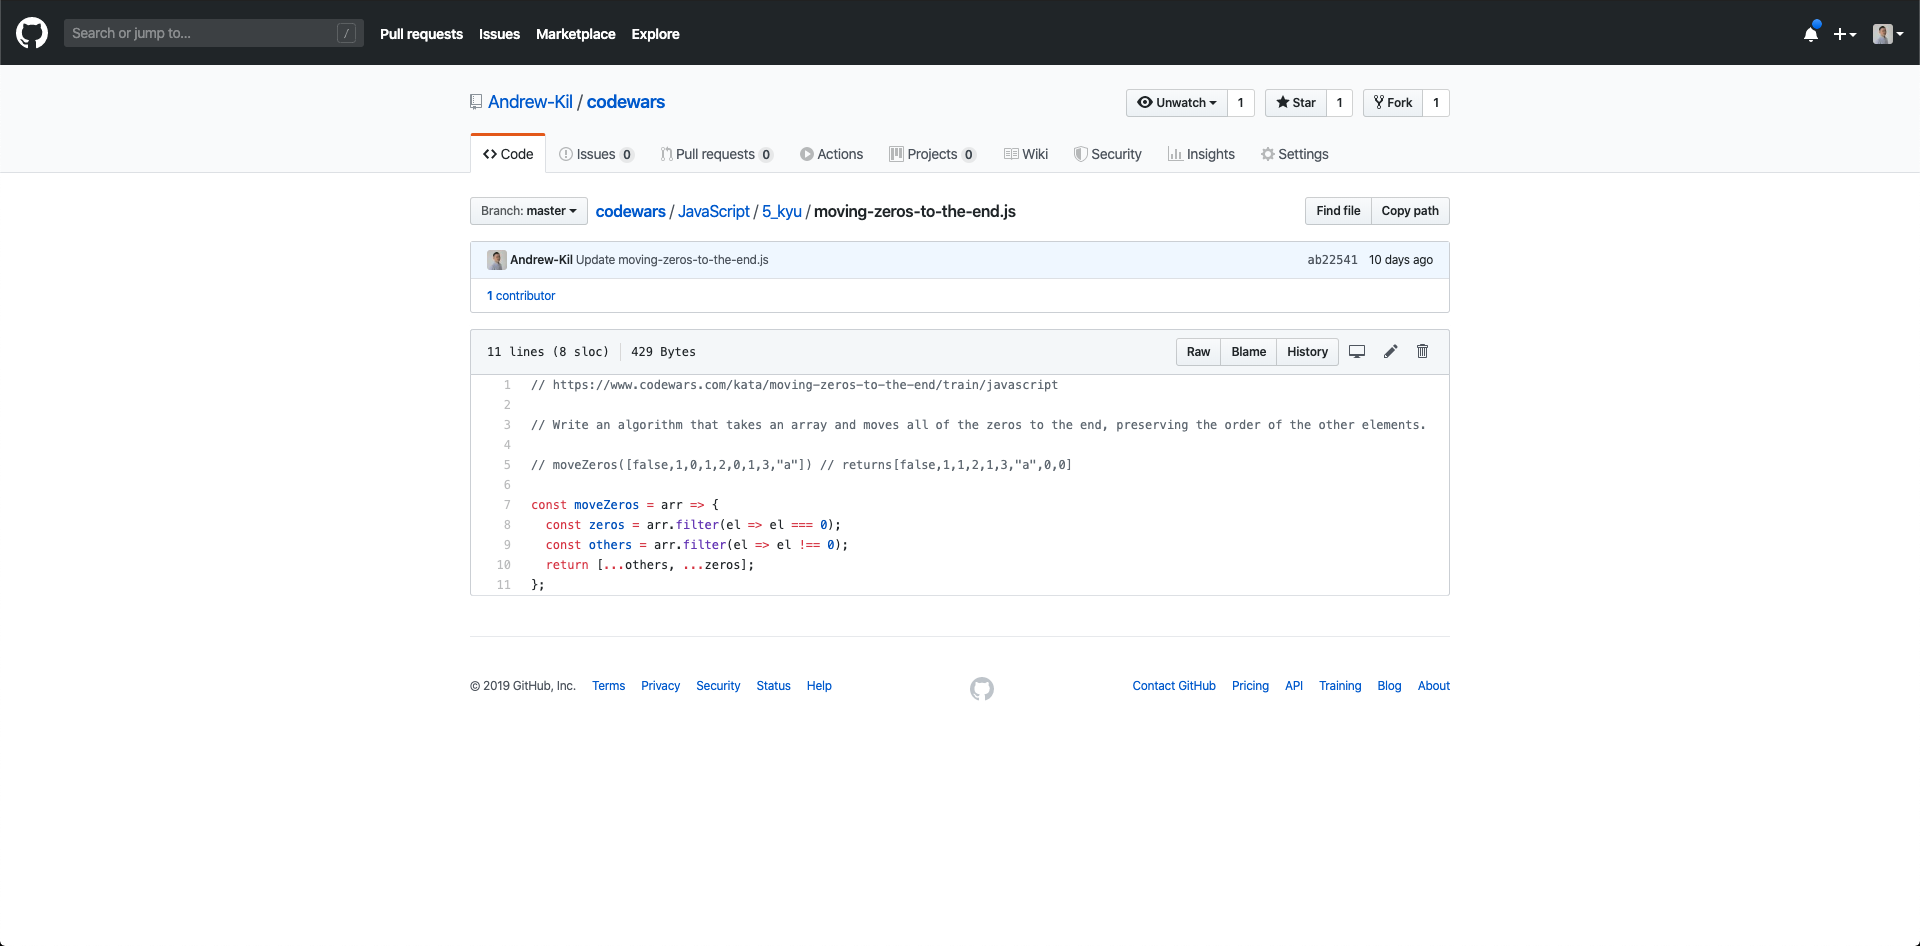Open the Blame view

(1248, 352)
